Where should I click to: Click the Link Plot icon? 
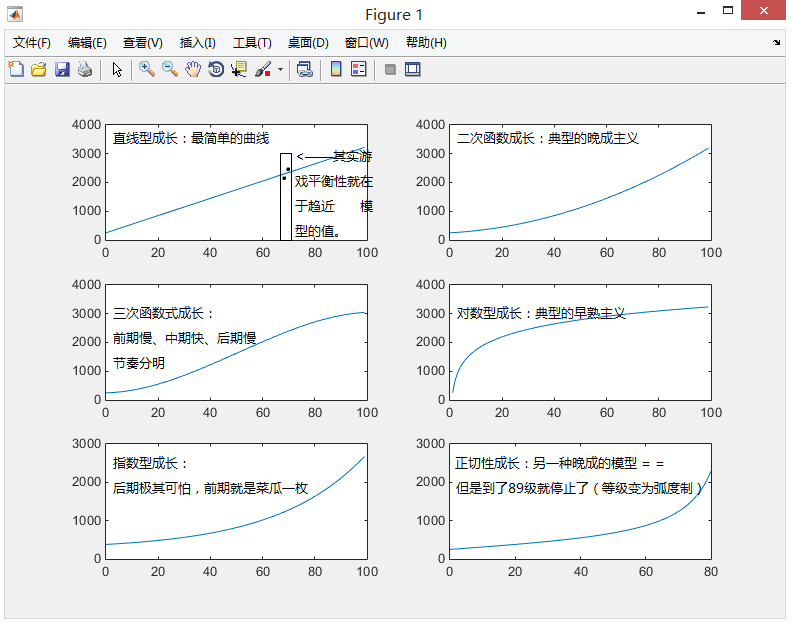pos(305,69)
